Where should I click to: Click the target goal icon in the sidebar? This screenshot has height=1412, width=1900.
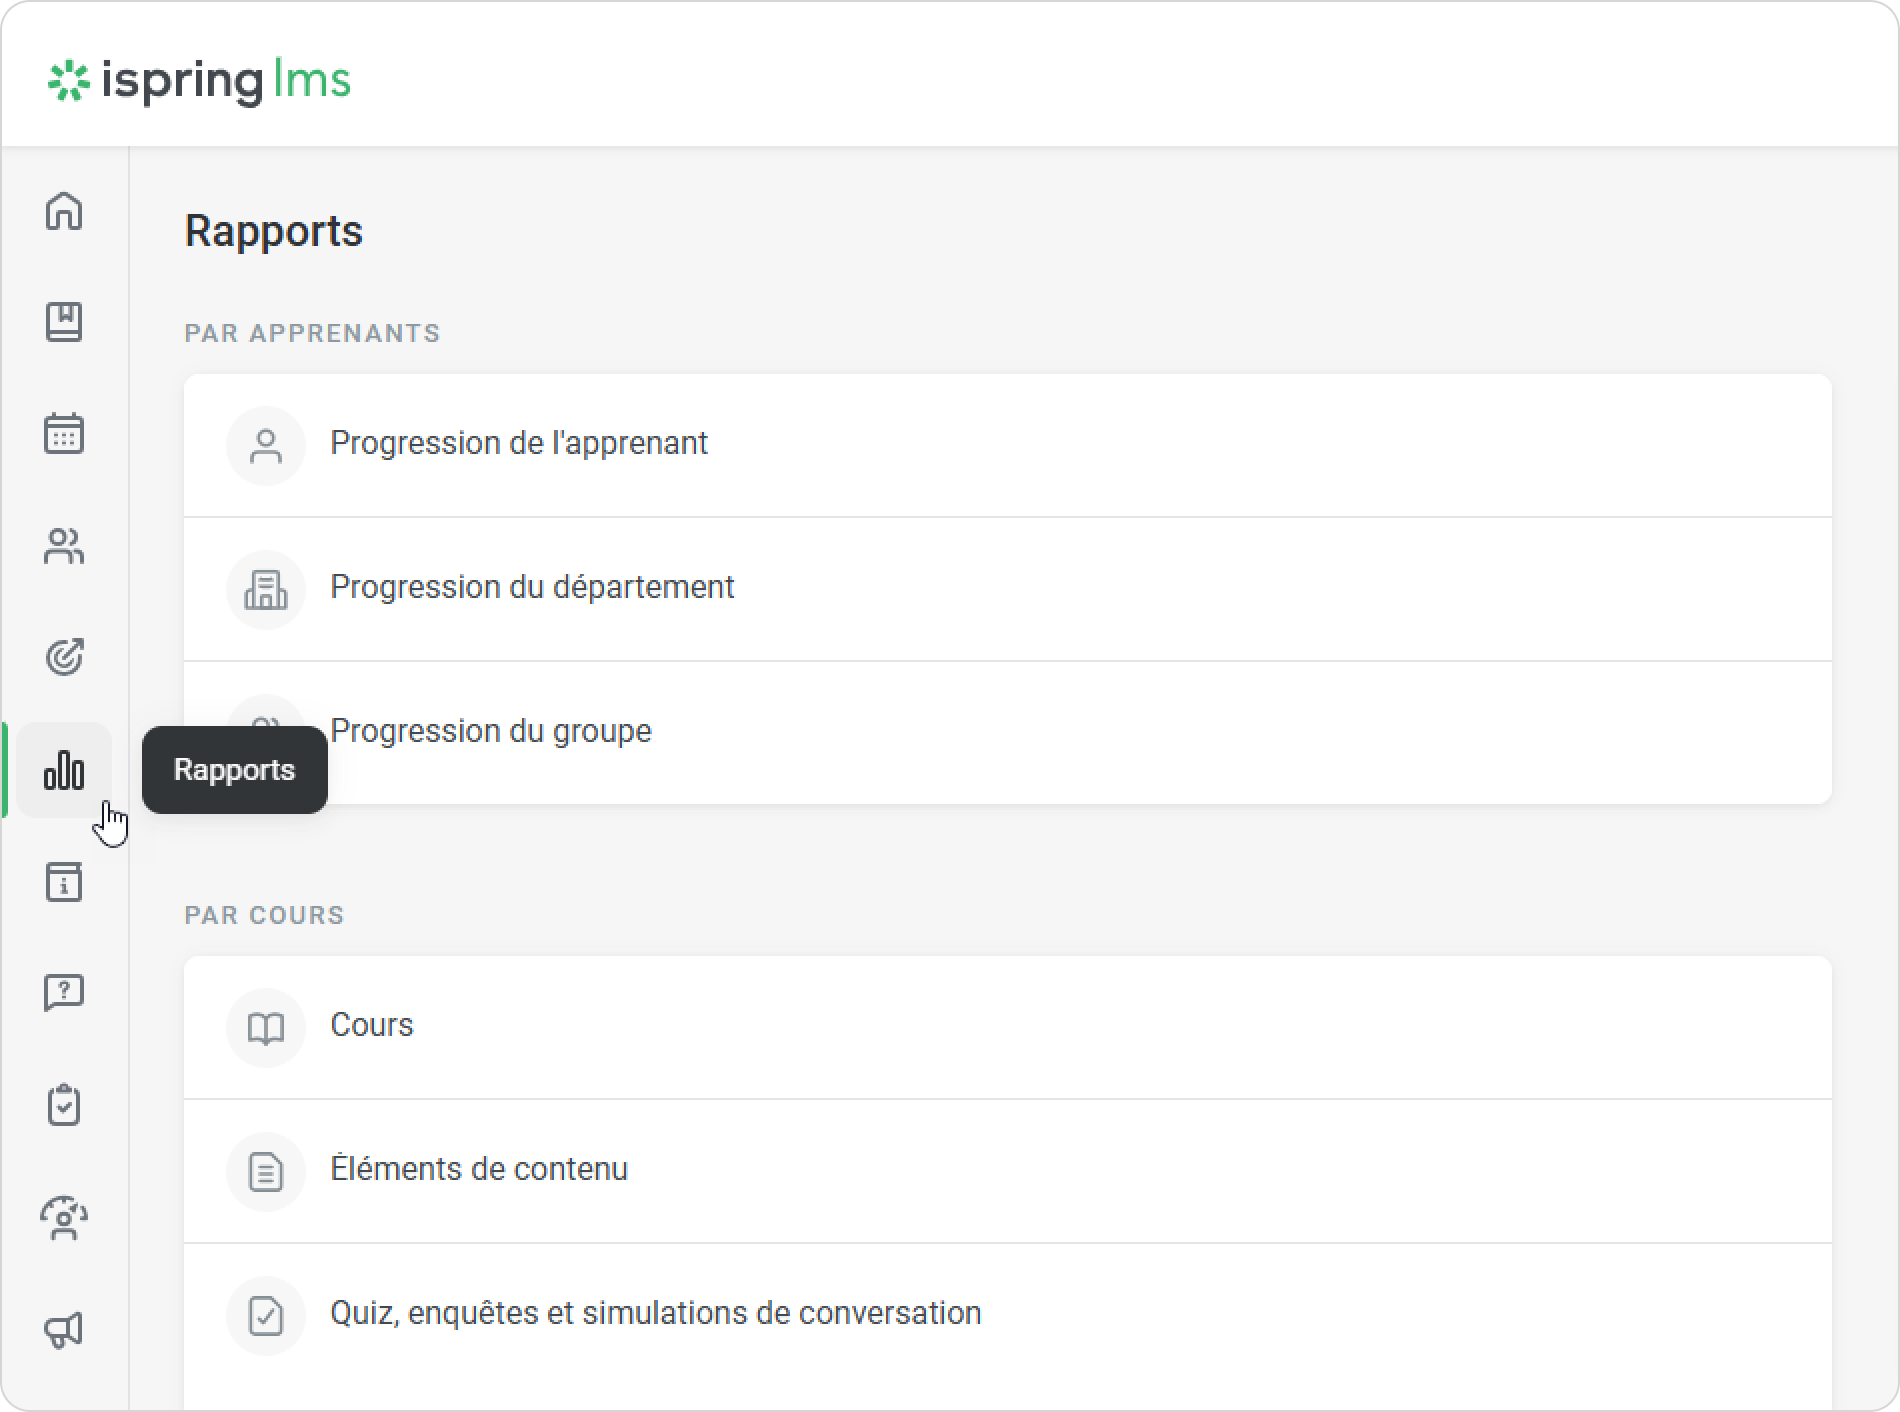click(x=64, y=657)
